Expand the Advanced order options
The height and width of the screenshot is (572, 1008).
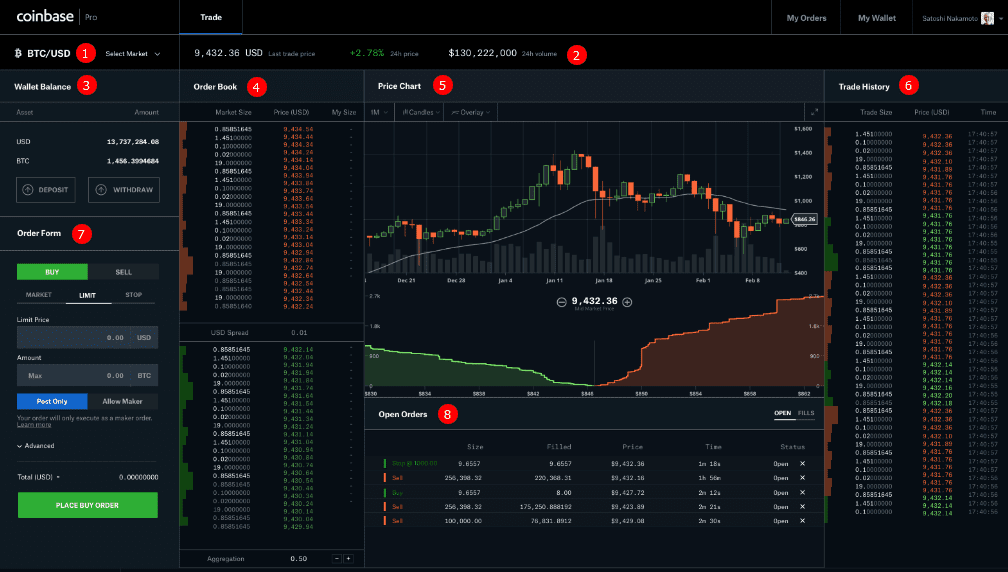point(36,446)
